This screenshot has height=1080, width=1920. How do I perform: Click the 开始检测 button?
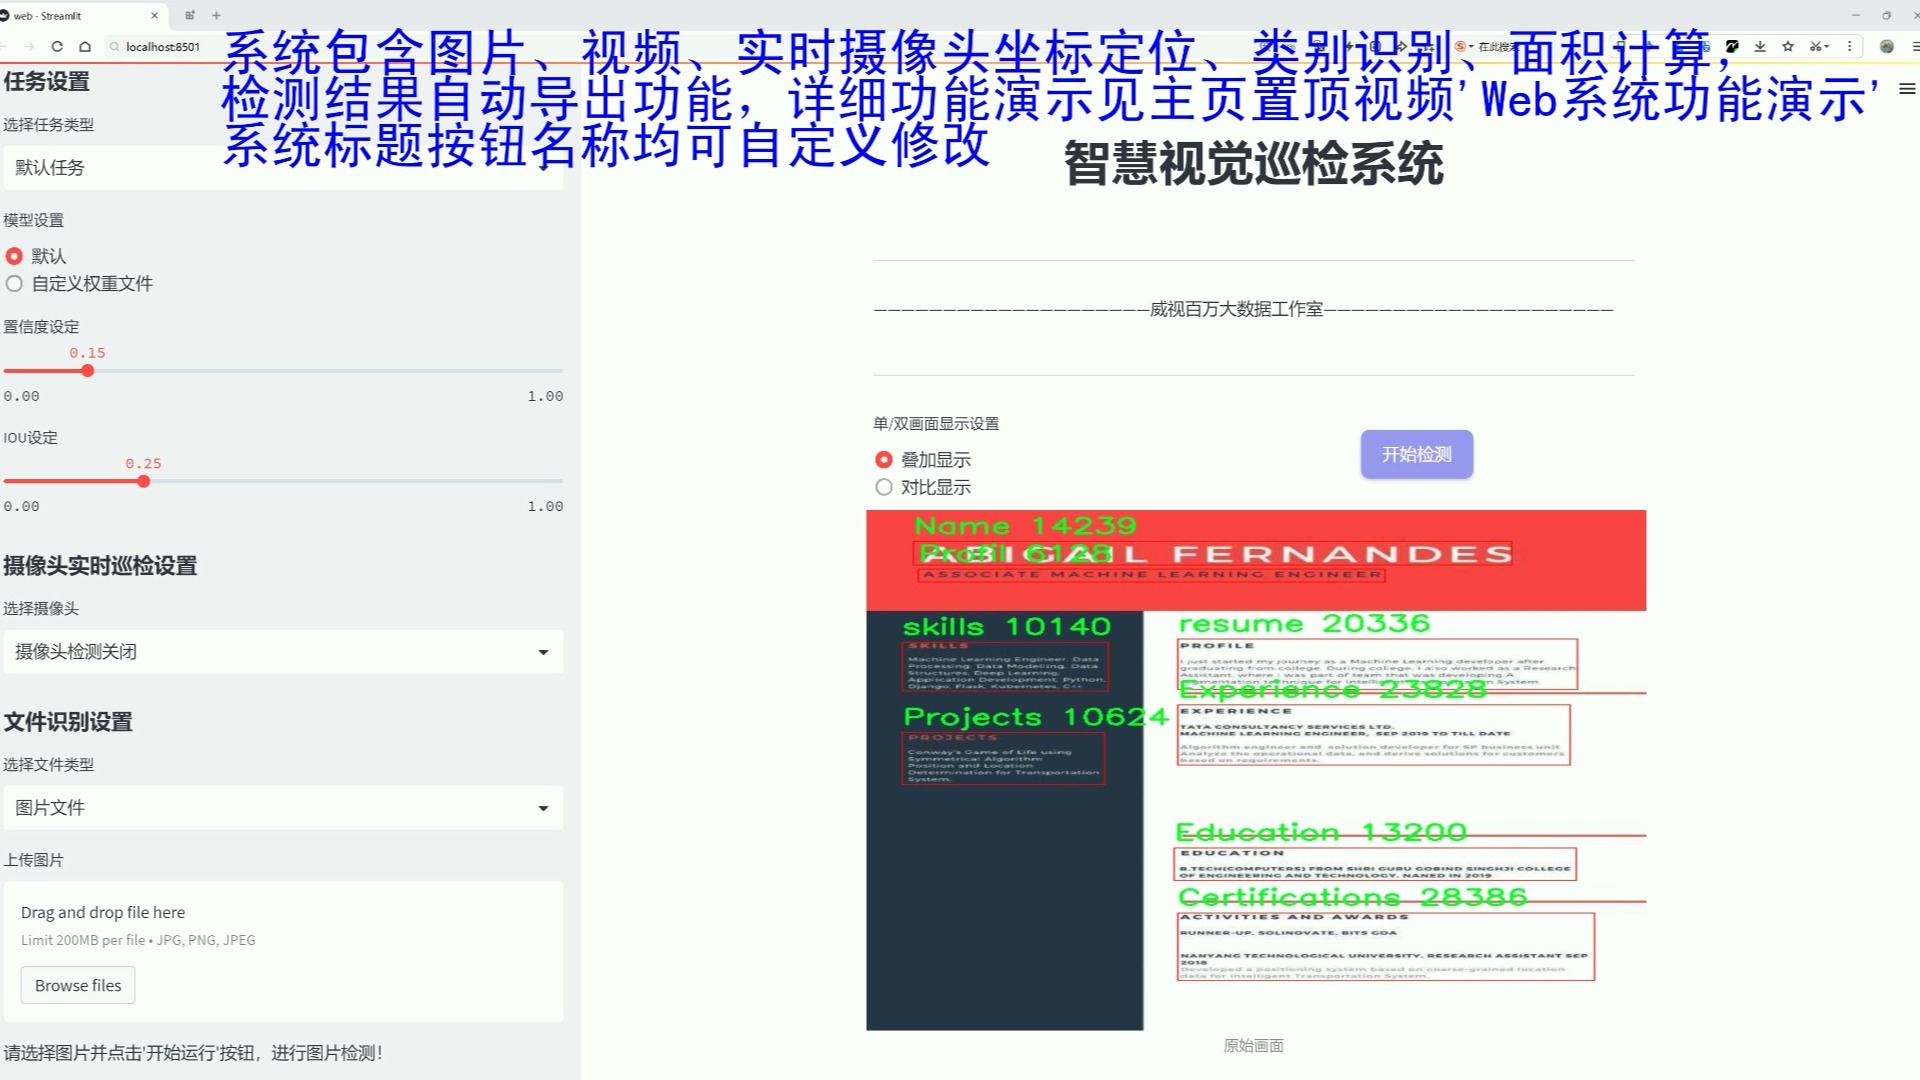(x=1416, y=454)
